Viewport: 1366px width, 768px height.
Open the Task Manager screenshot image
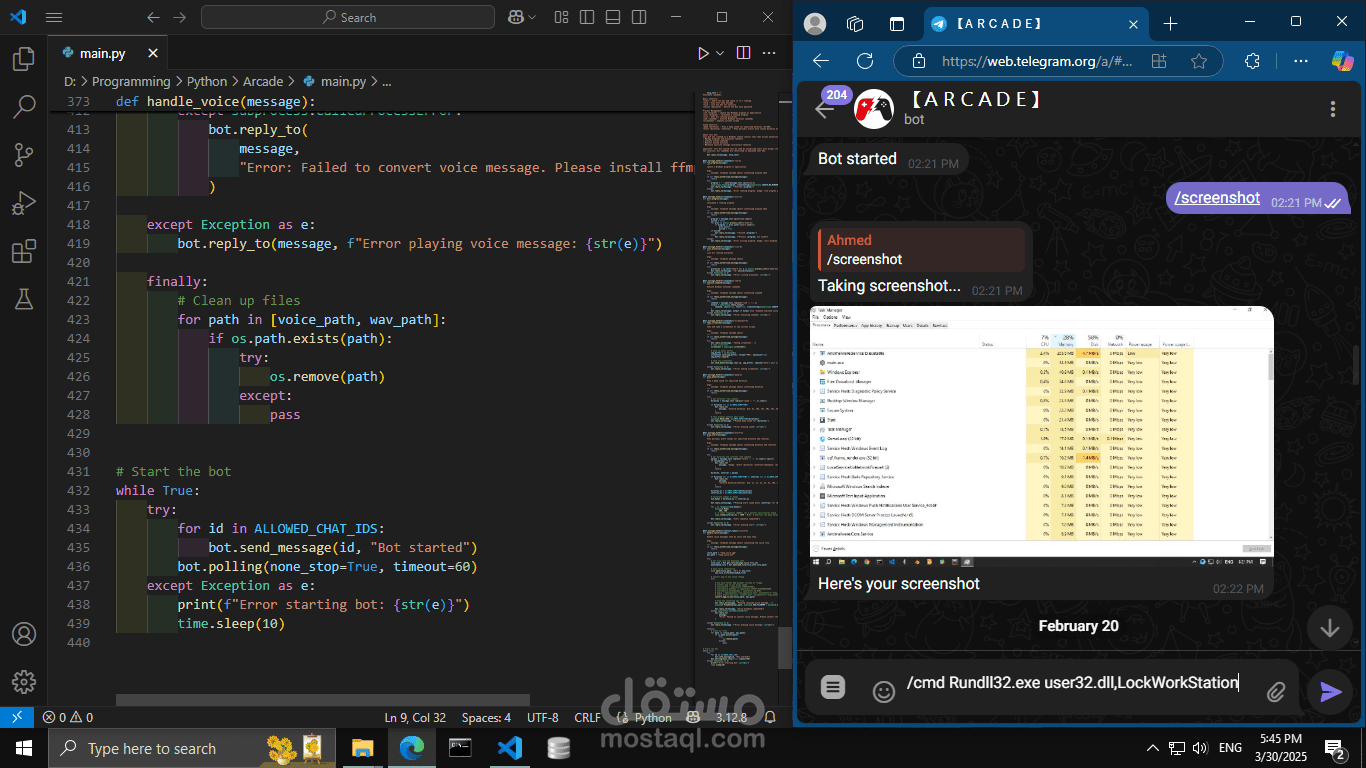click(x=1042, y=435)
